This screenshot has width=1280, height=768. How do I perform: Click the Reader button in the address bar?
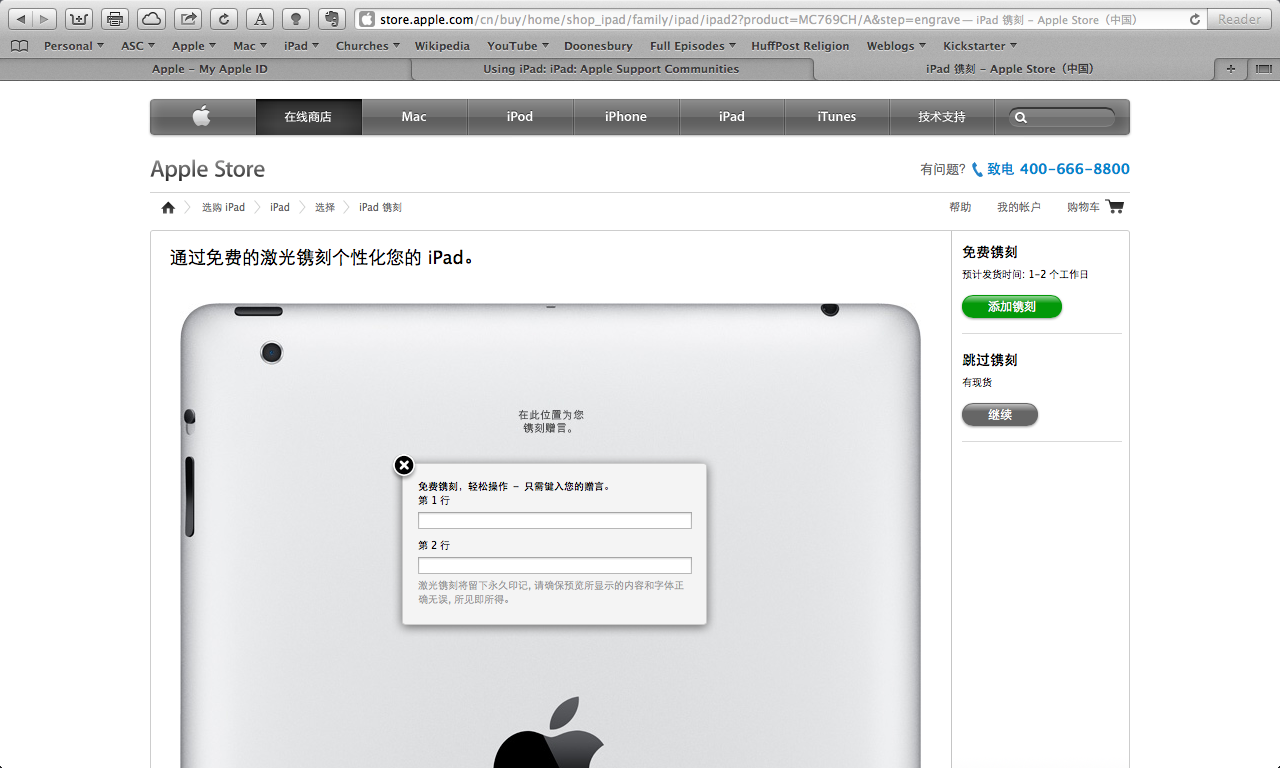click(x=1240, y=19)
